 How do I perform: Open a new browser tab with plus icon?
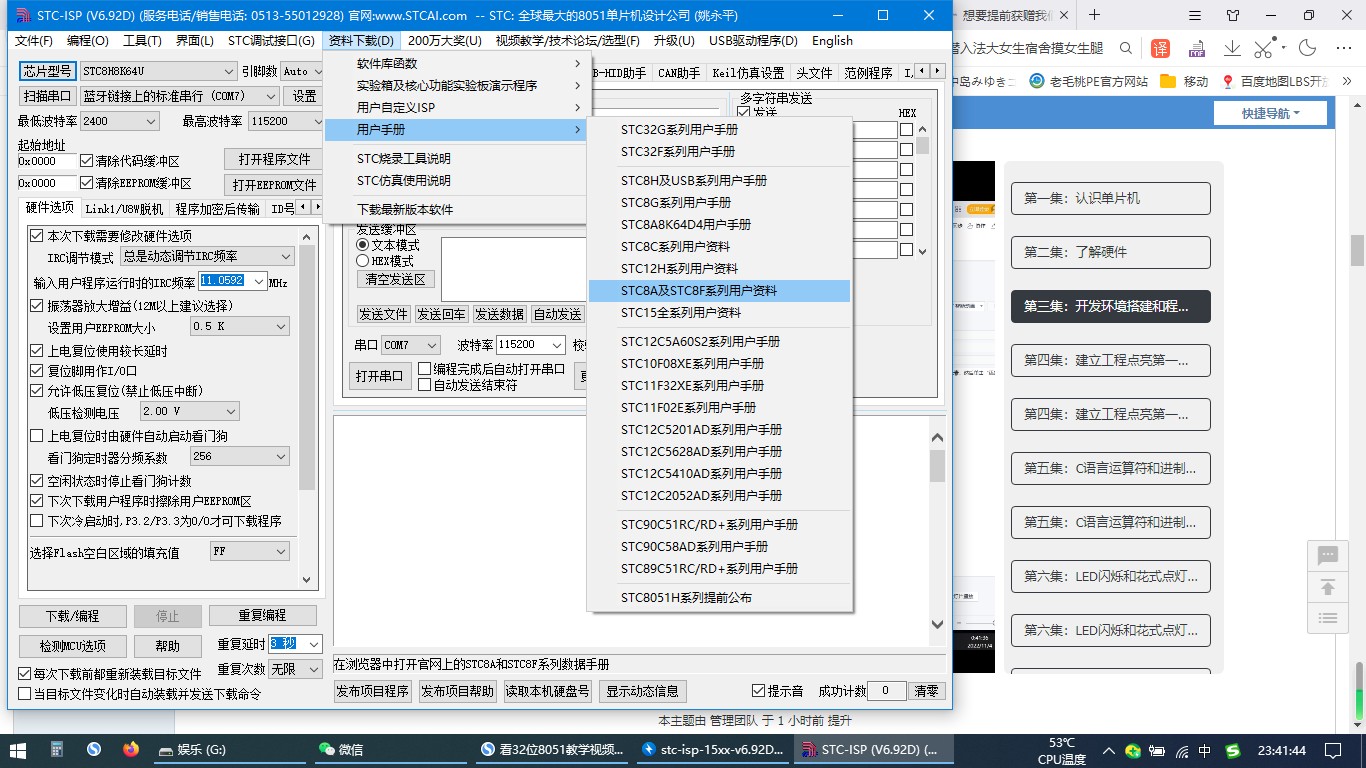[1094, 15]
